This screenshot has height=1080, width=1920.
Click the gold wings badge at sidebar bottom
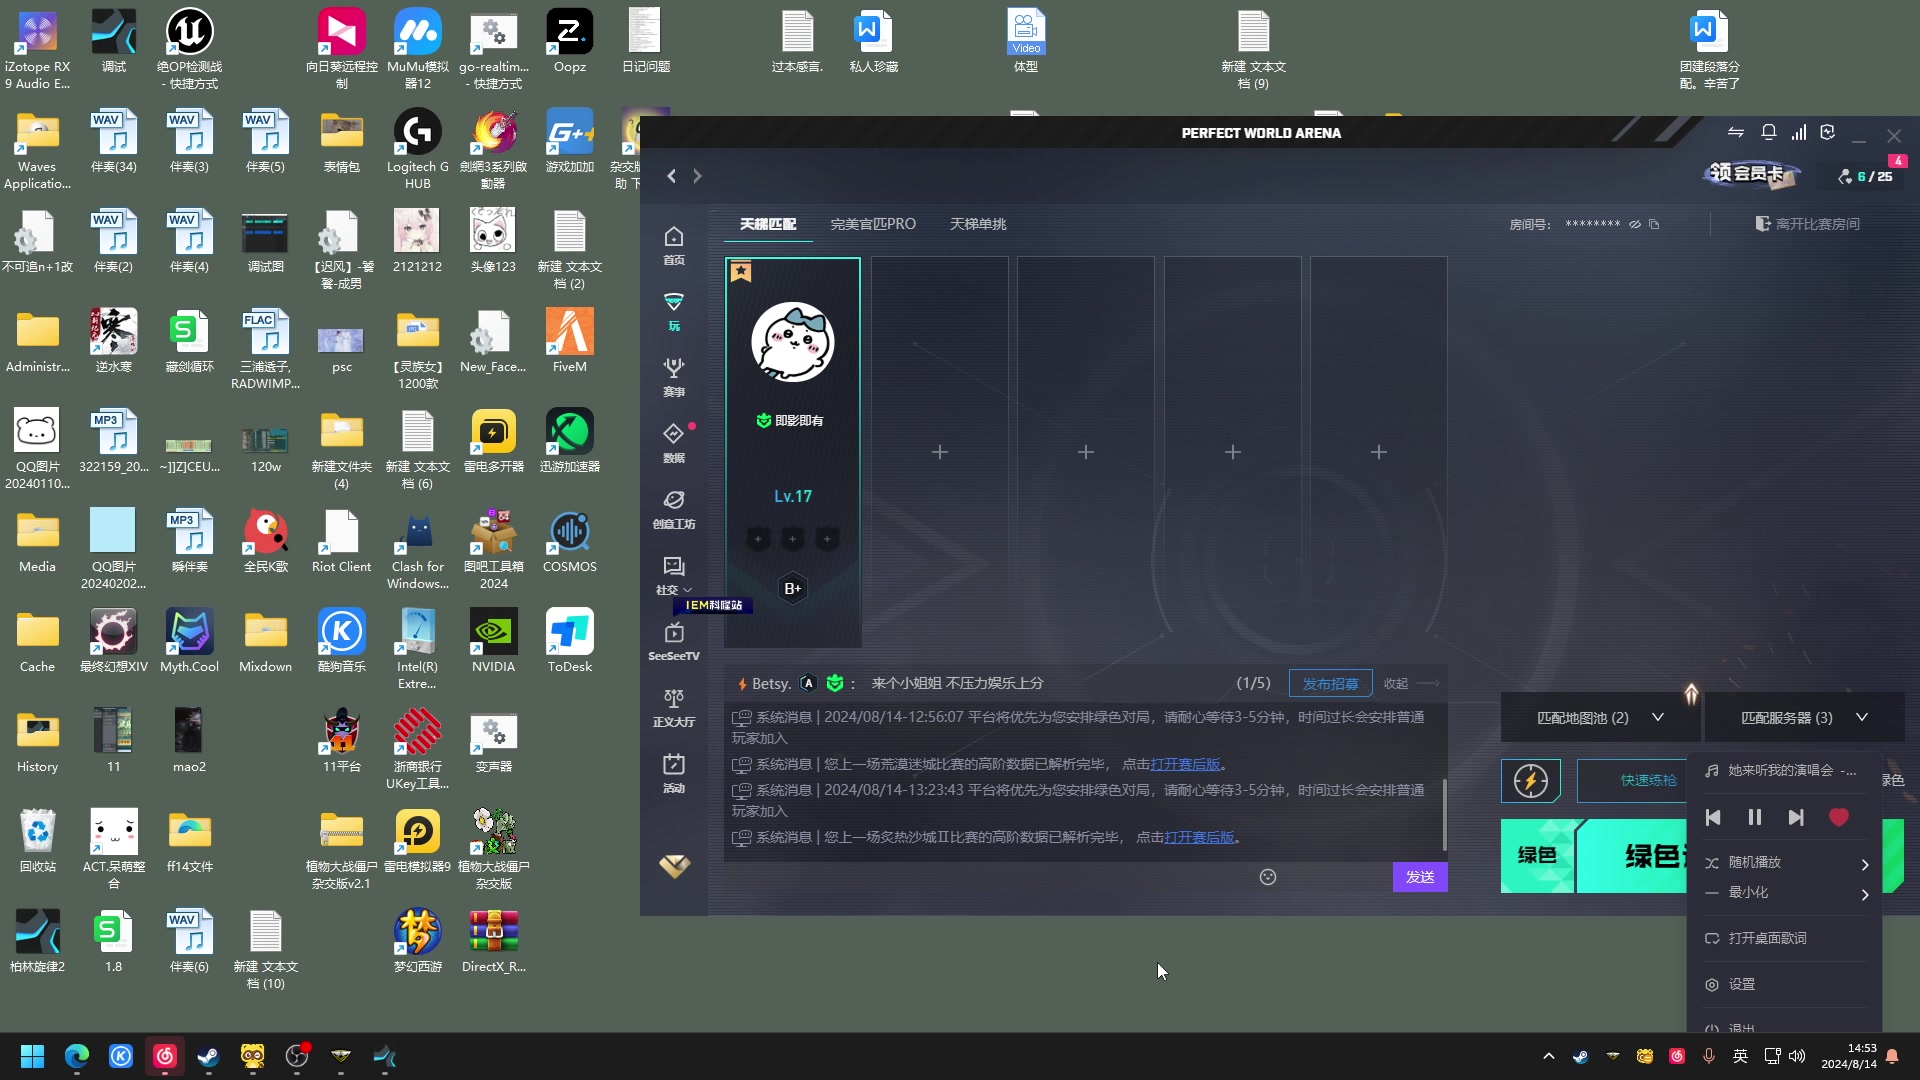pyautogui.click(x=674, y=866)
